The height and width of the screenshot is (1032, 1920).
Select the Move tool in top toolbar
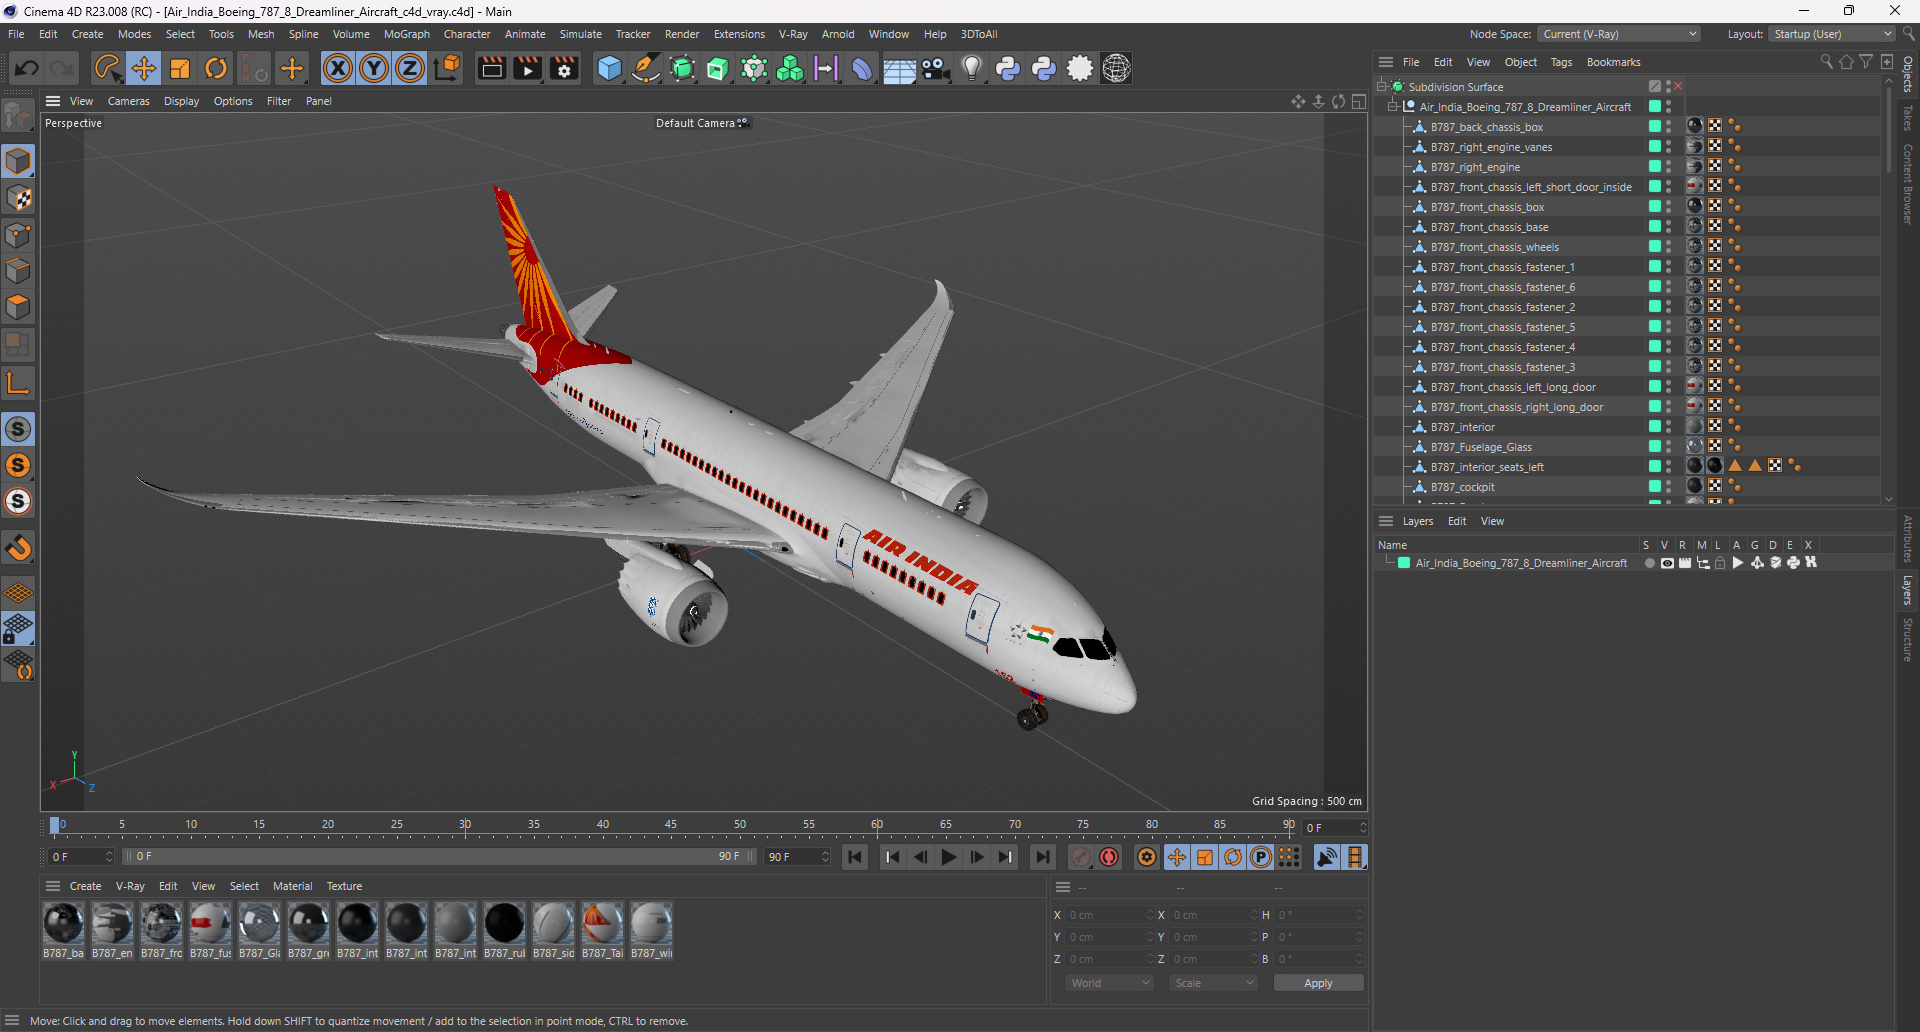[x=143, y=68]
